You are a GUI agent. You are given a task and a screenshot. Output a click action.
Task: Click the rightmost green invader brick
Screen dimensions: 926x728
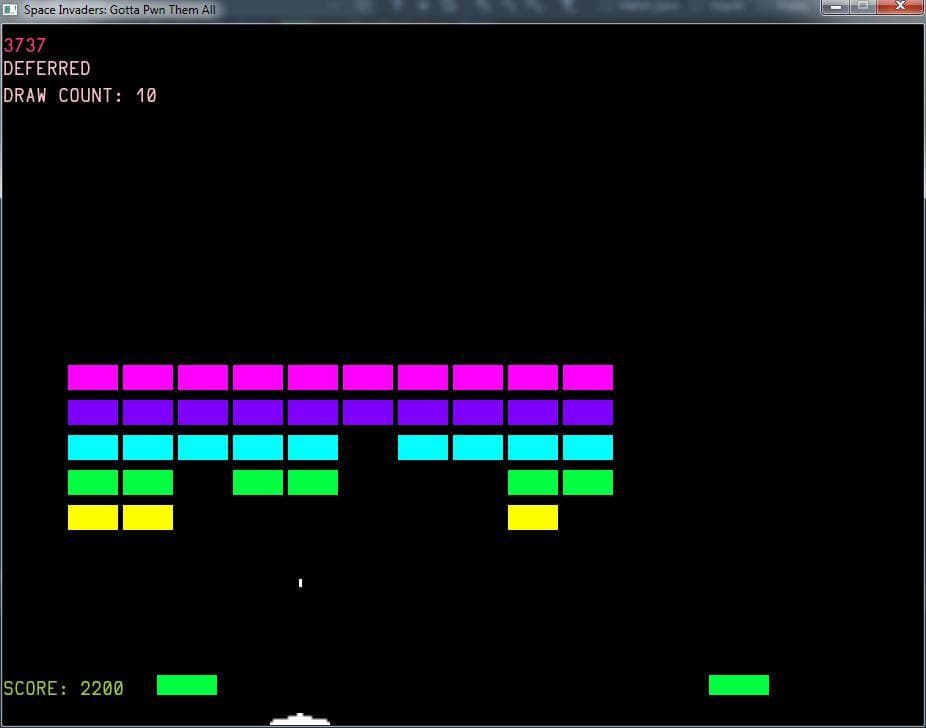coord(588,482)
